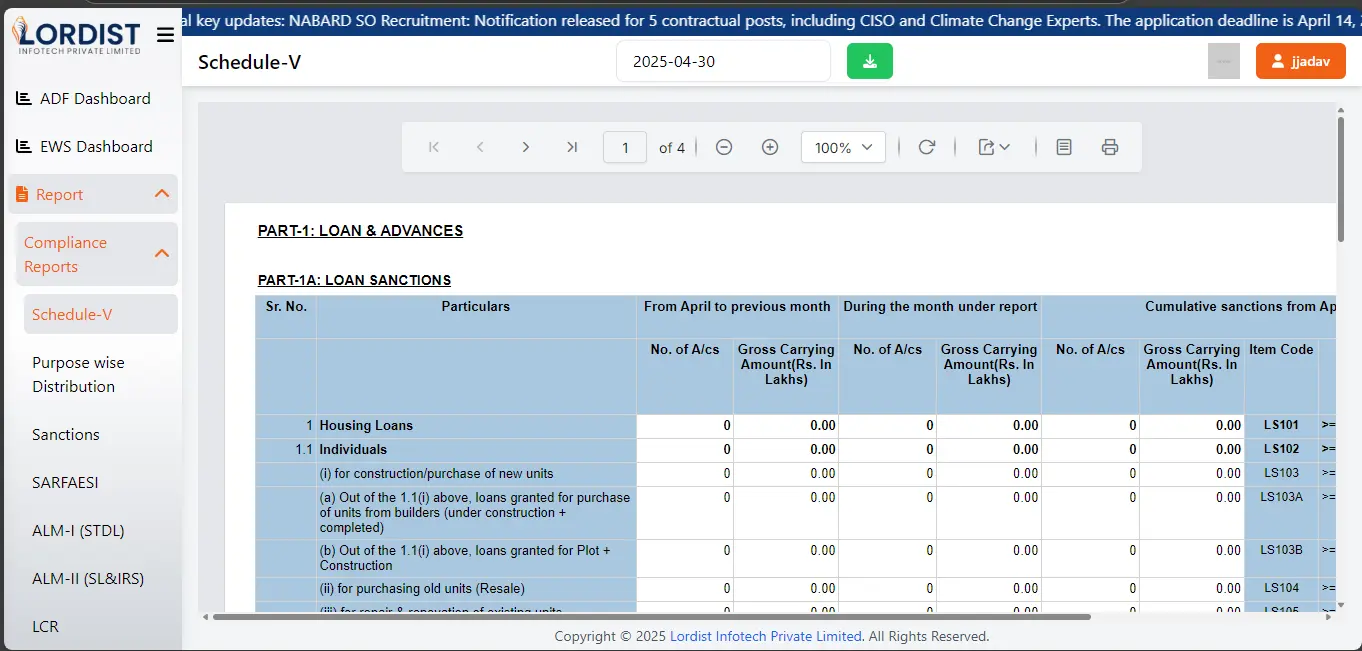The image size is (1362, 651).
Task: Go to the next page of report
Action: tap(526, 147)
